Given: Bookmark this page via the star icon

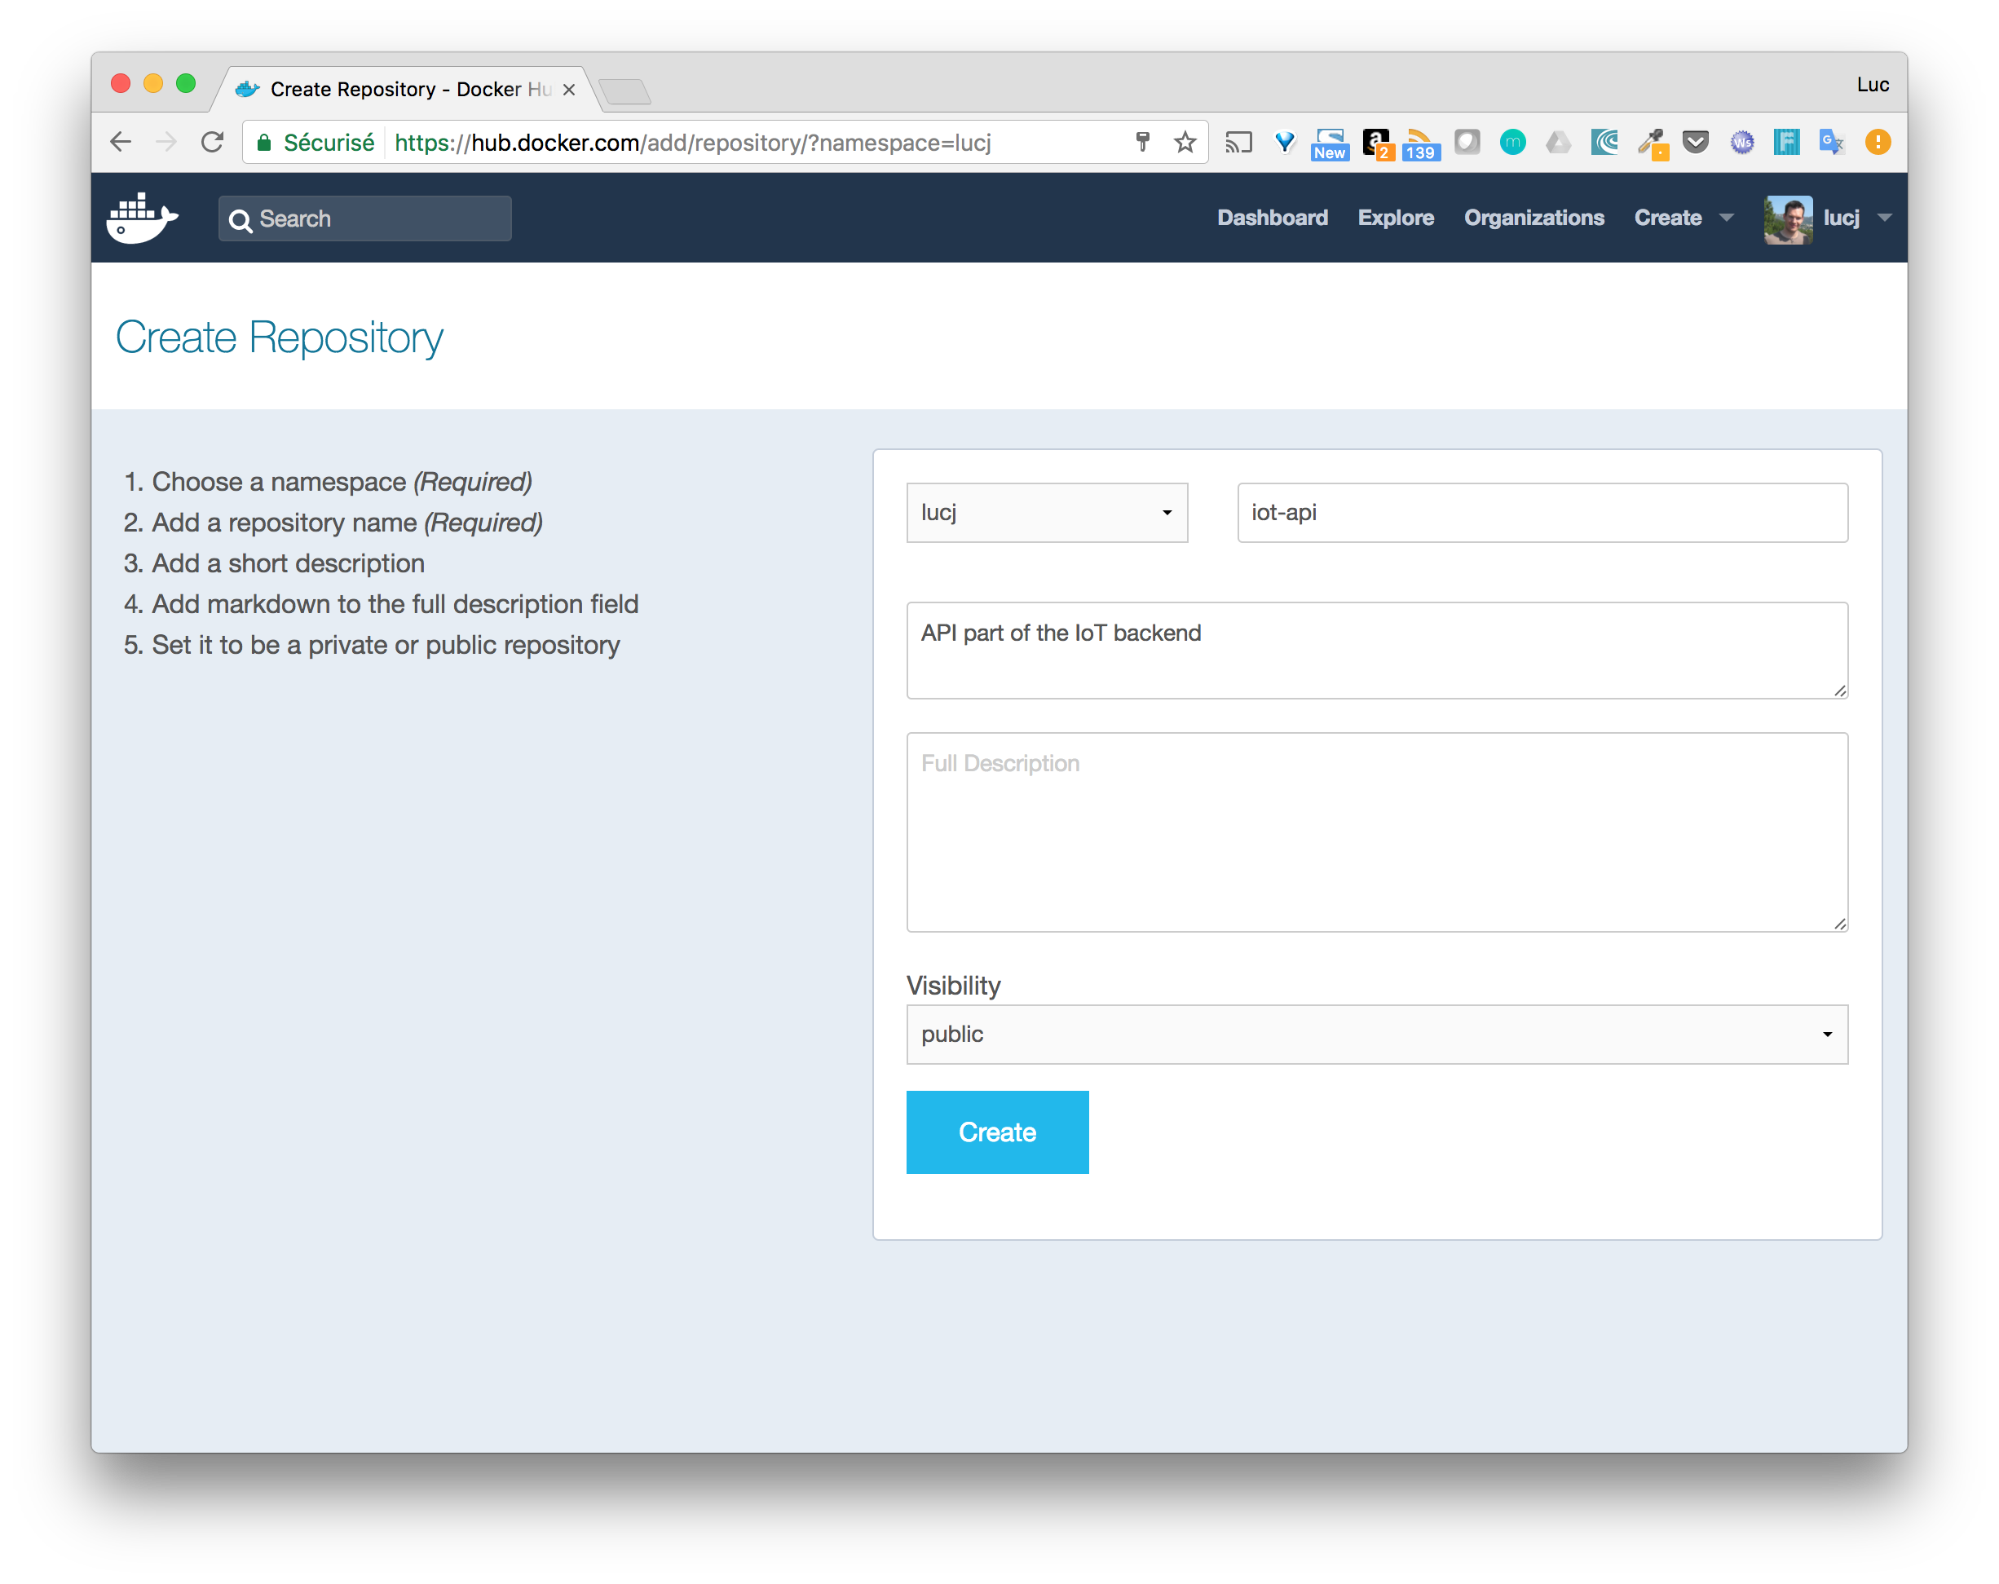Looking at the screenshot, I should pyautogui.click(x=1185, y=142).
